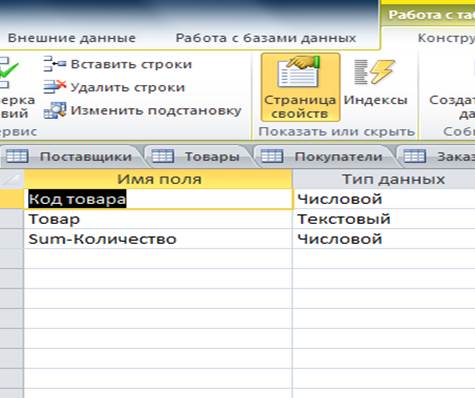This screenshot has height=398, width=475.
Task: Click the Имя поля column header
Action: click(158, 179)
